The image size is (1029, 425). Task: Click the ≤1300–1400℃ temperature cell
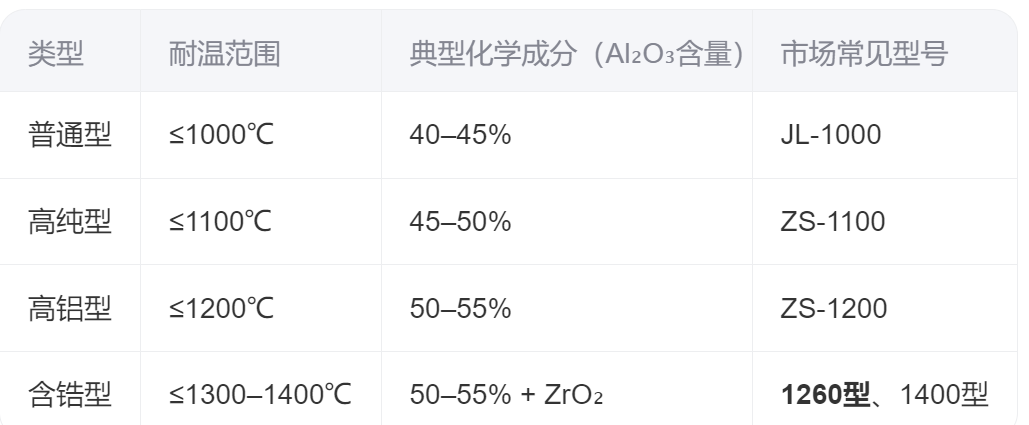click(x=260, y=395)
